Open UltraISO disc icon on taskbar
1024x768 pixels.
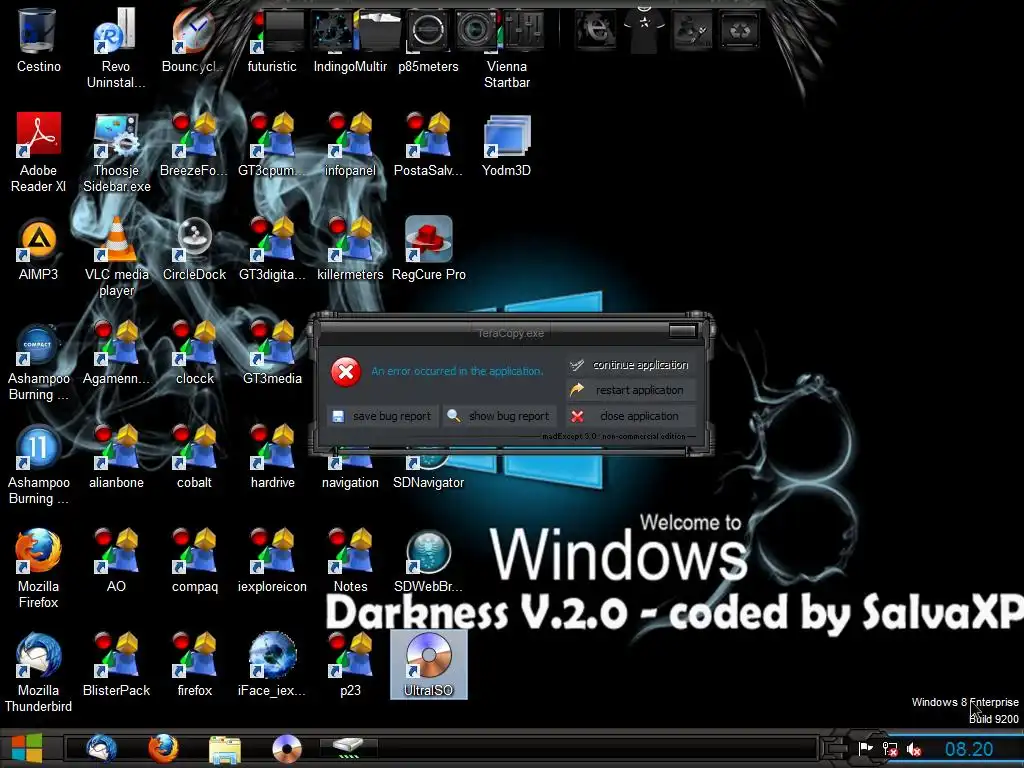287,748
